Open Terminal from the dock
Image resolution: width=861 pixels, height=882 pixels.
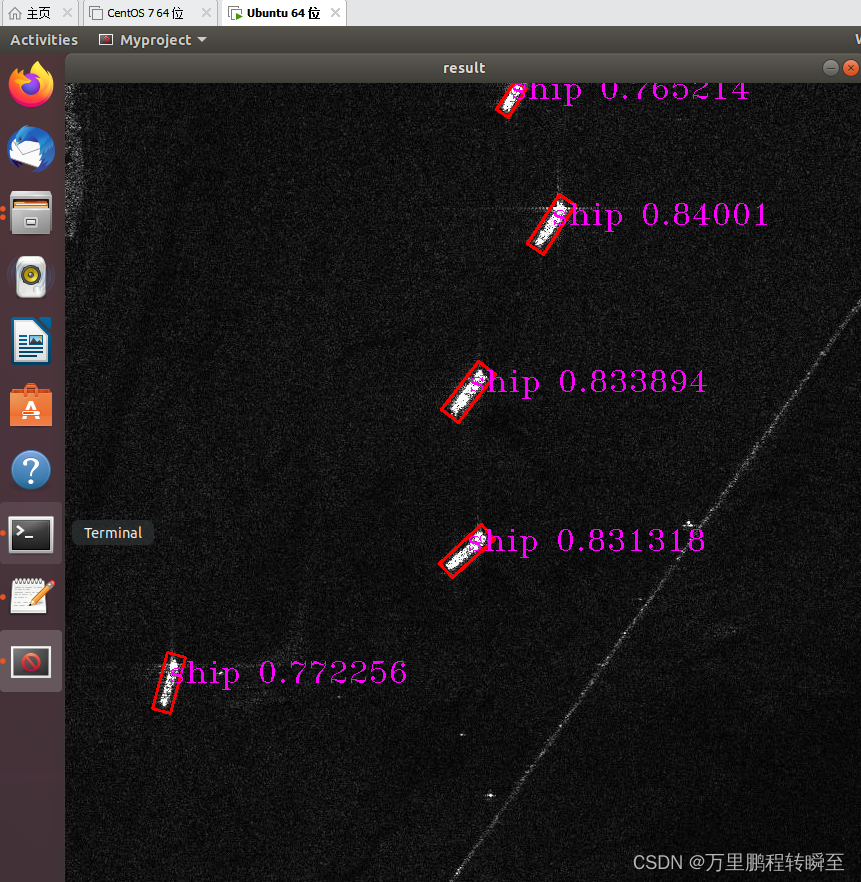tap(31, 533)
